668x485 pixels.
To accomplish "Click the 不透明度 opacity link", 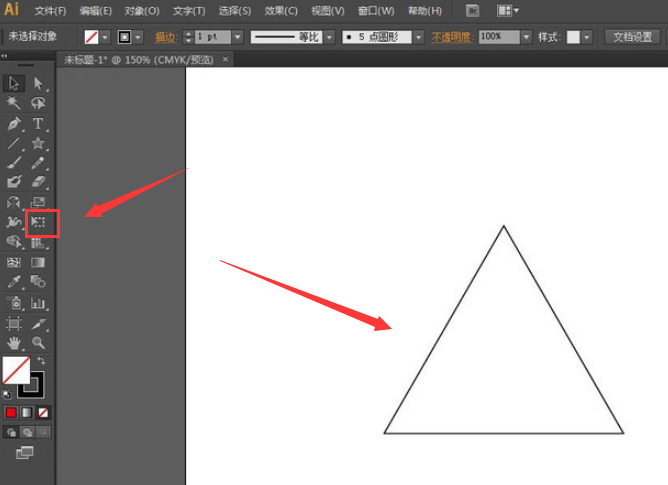I will coord(452,37).
